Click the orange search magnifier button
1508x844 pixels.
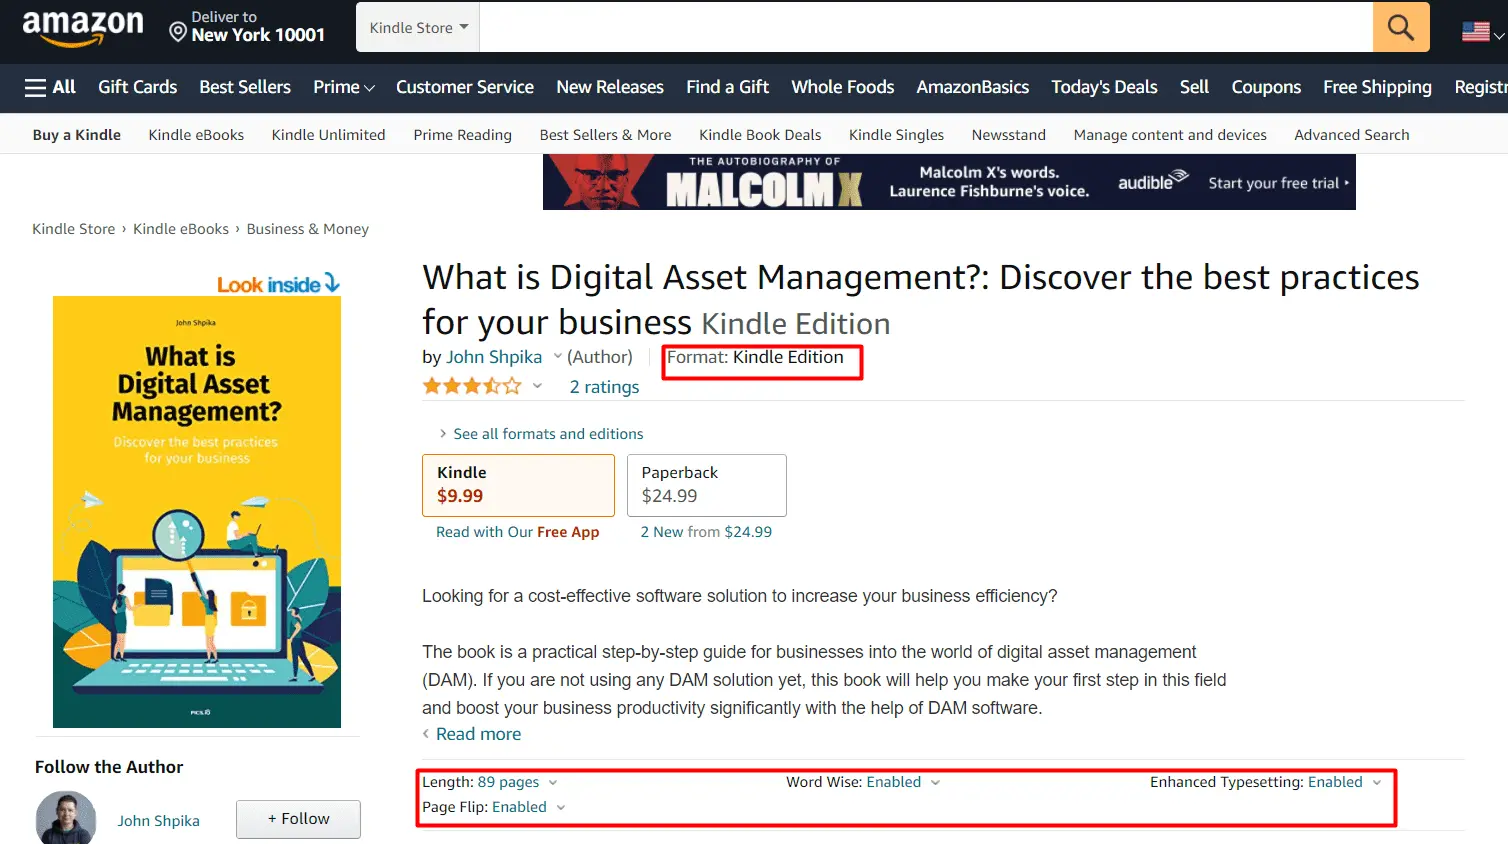pos(1401,27)
